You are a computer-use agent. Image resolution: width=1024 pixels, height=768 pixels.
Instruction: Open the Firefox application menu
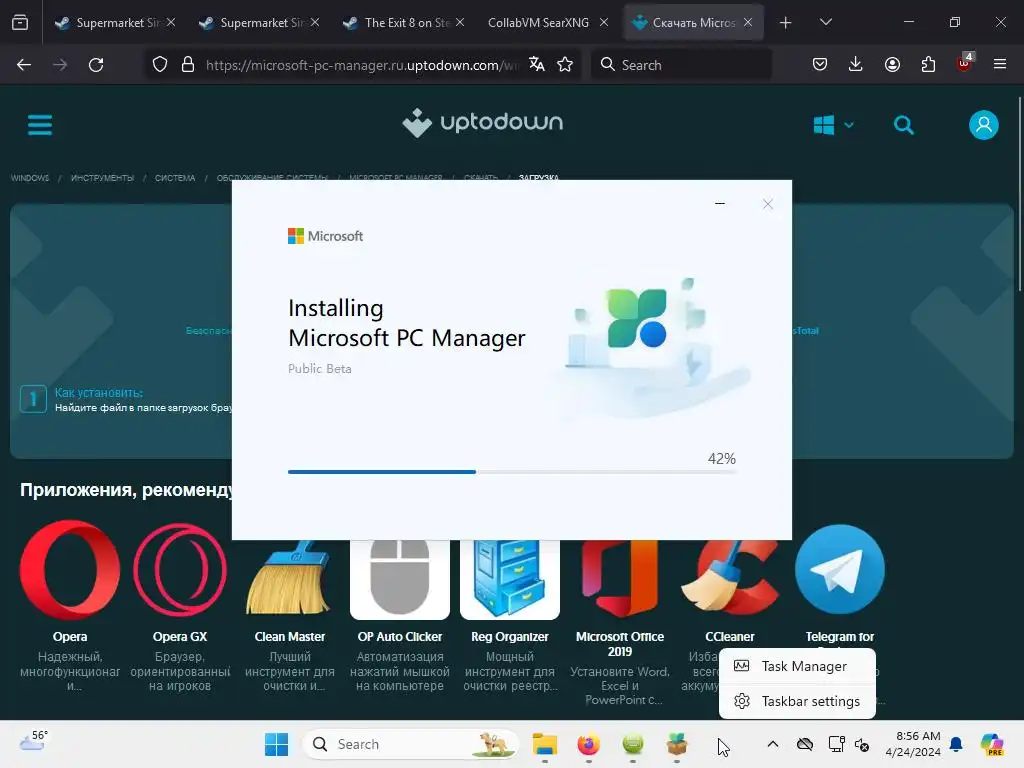(x=1000, y=64)
